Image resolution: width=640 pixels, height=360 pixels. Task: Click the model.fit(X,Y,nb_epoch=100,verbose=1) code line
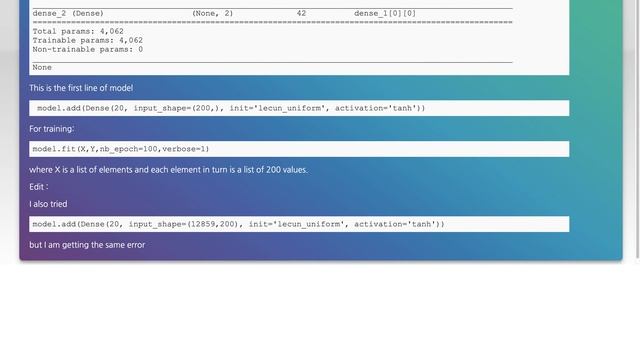pos(299,149)
